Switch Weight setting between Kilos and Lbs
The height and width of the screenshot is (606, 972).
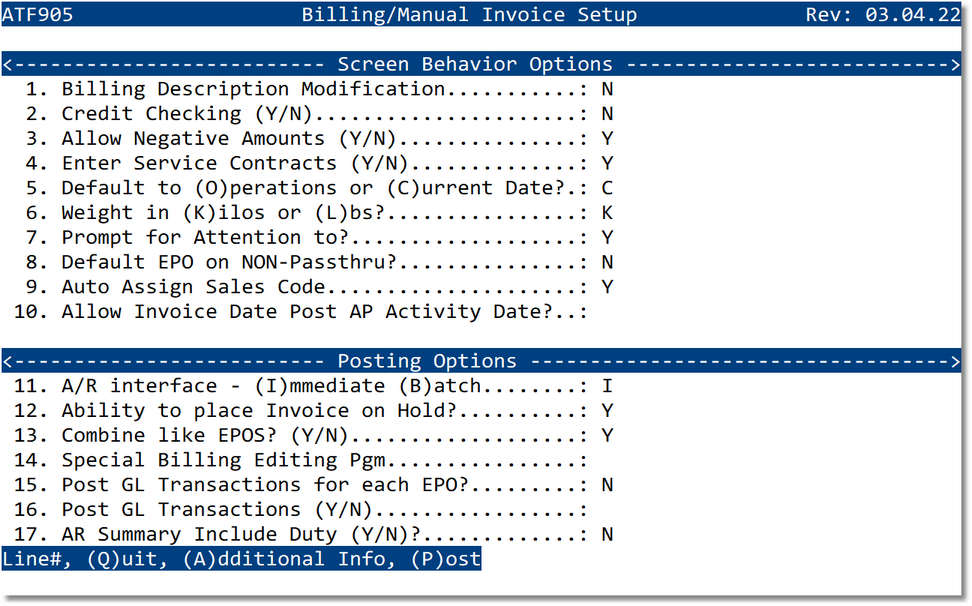[607, 212]
